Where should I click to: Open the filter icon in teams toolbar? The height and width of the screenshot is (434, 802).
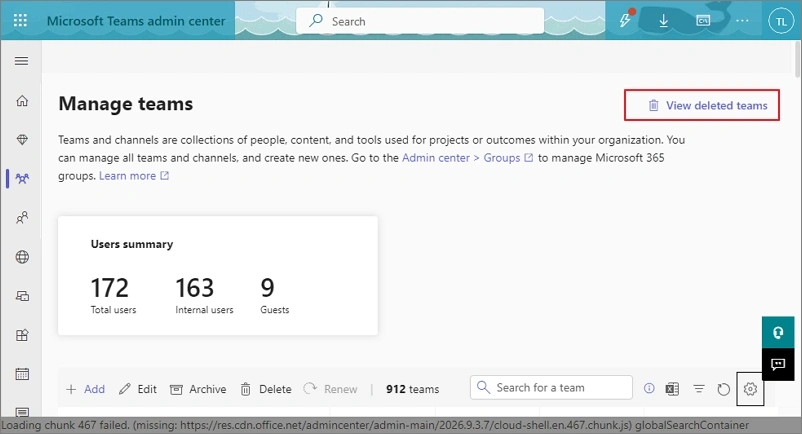(x=699, y=389)
